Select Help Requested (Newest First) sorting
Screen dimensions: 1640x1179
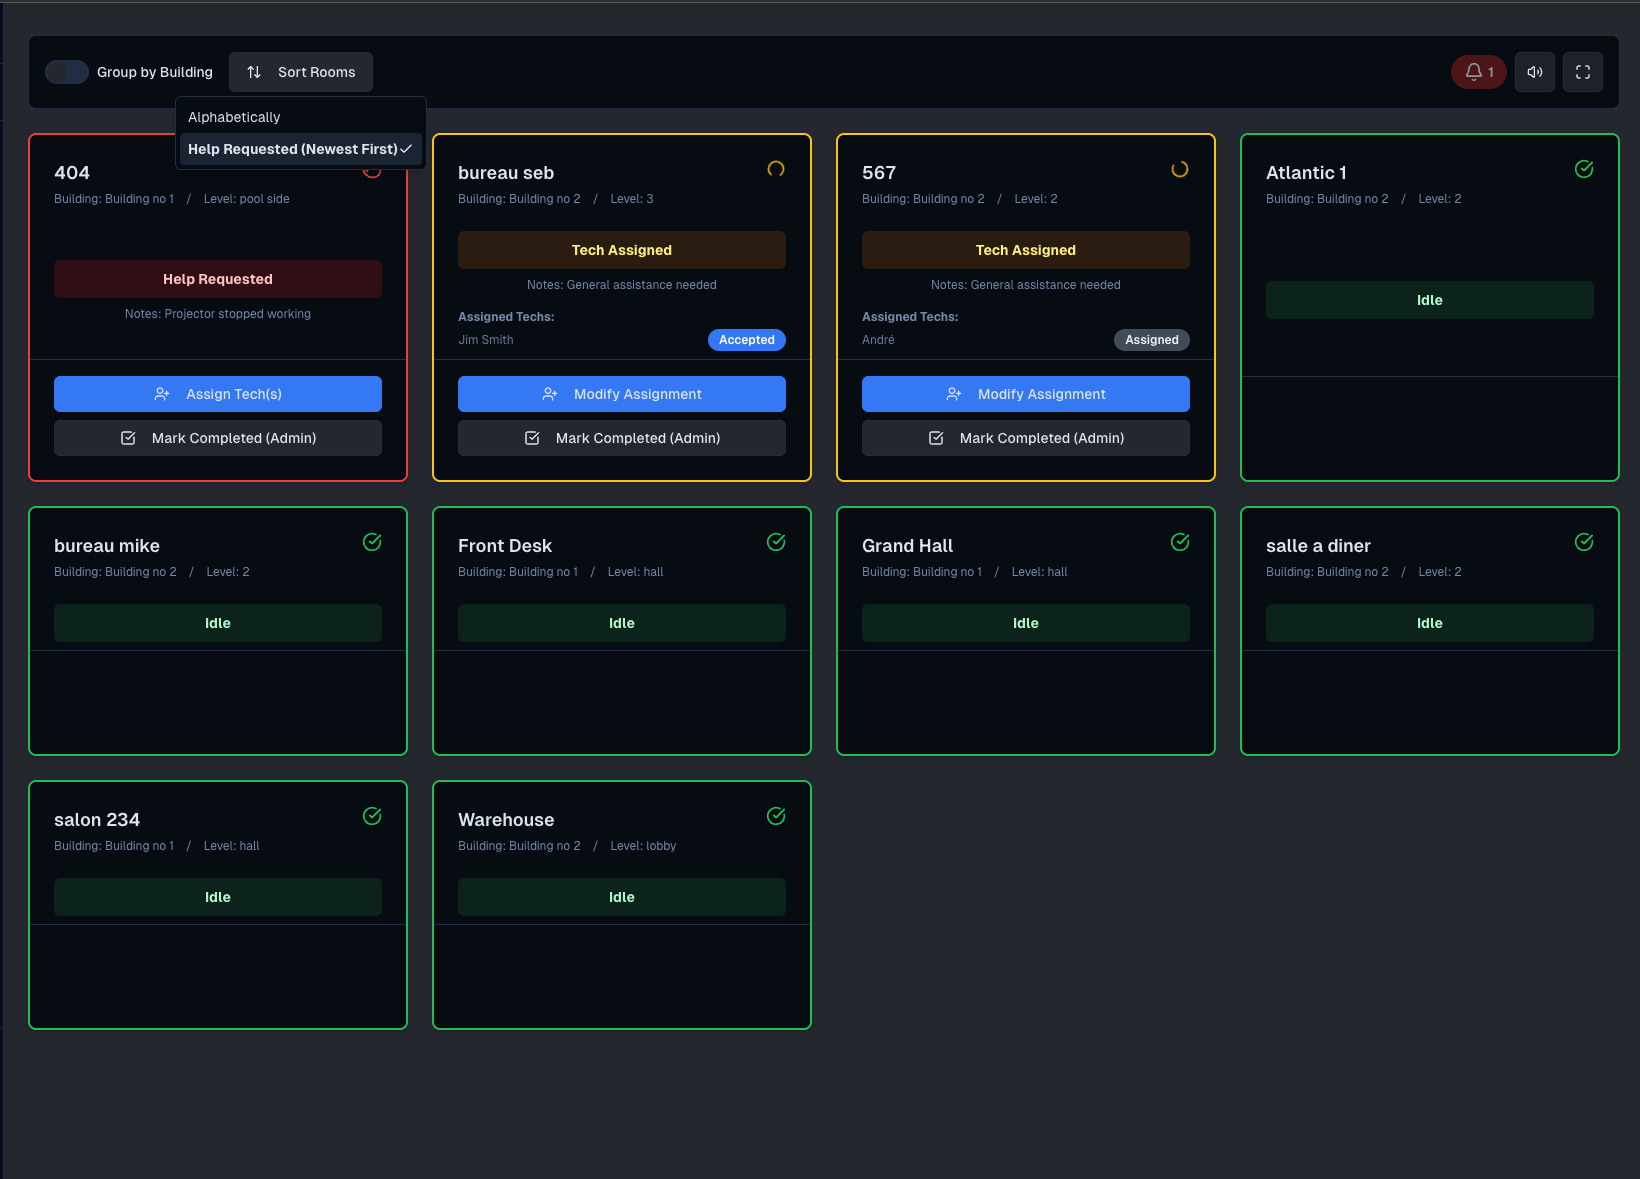293,149
